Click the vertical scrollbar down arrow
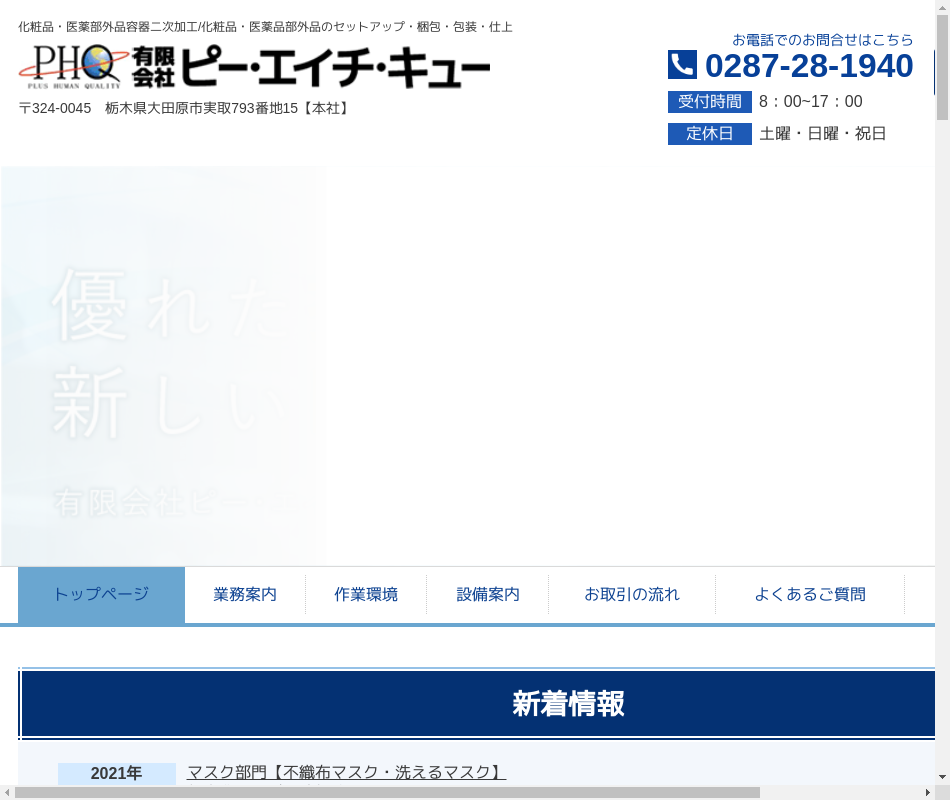Screen dimensions: 950x800 coord(942,777)
